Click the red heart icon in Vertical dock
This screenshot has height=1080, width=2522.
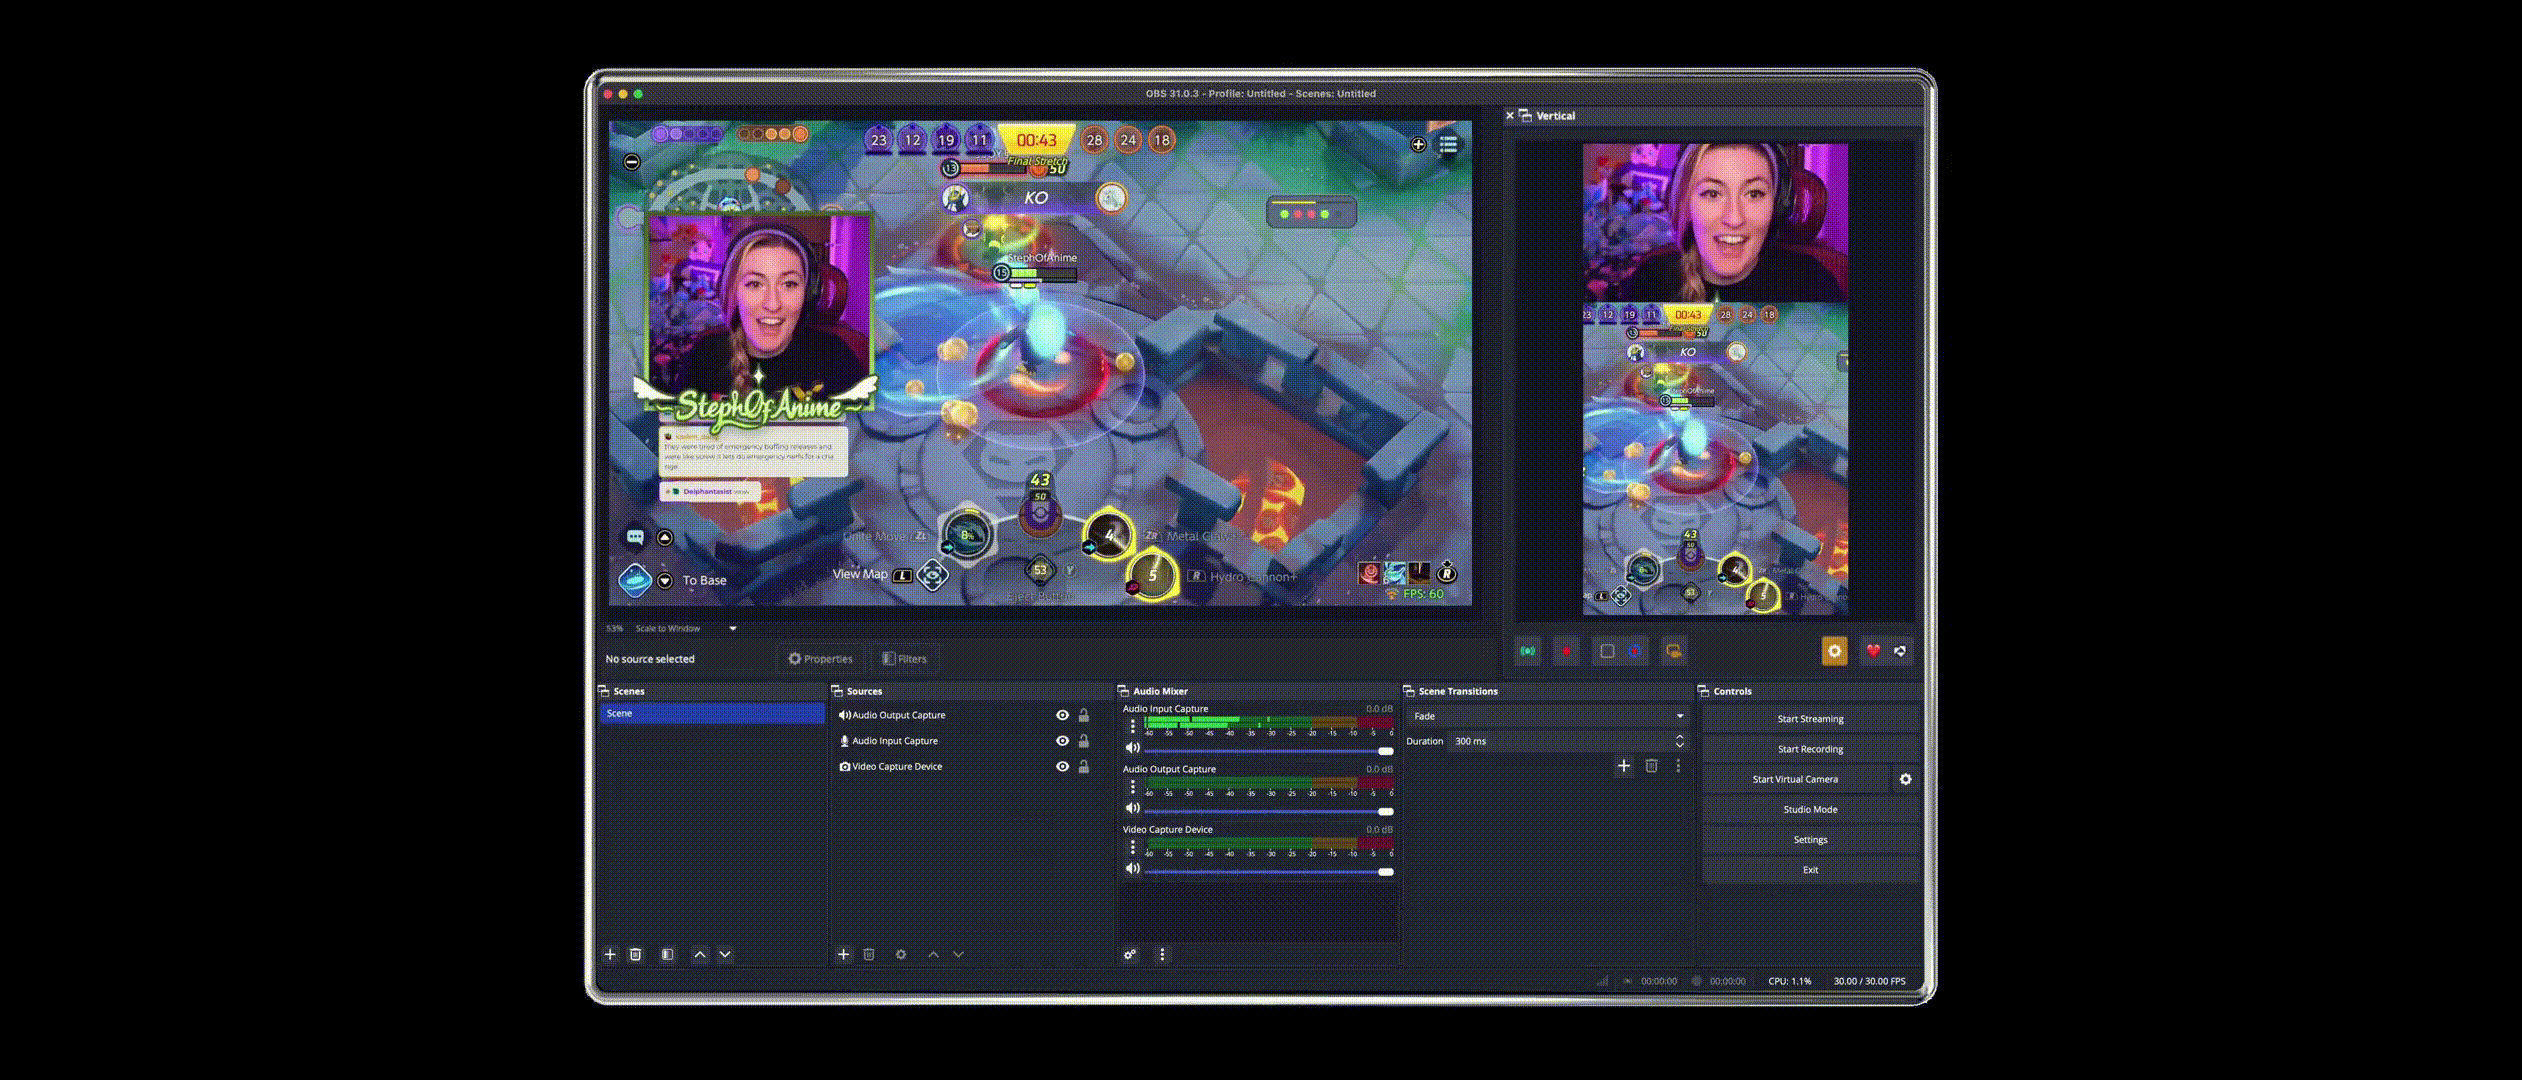pos(1872,651)
